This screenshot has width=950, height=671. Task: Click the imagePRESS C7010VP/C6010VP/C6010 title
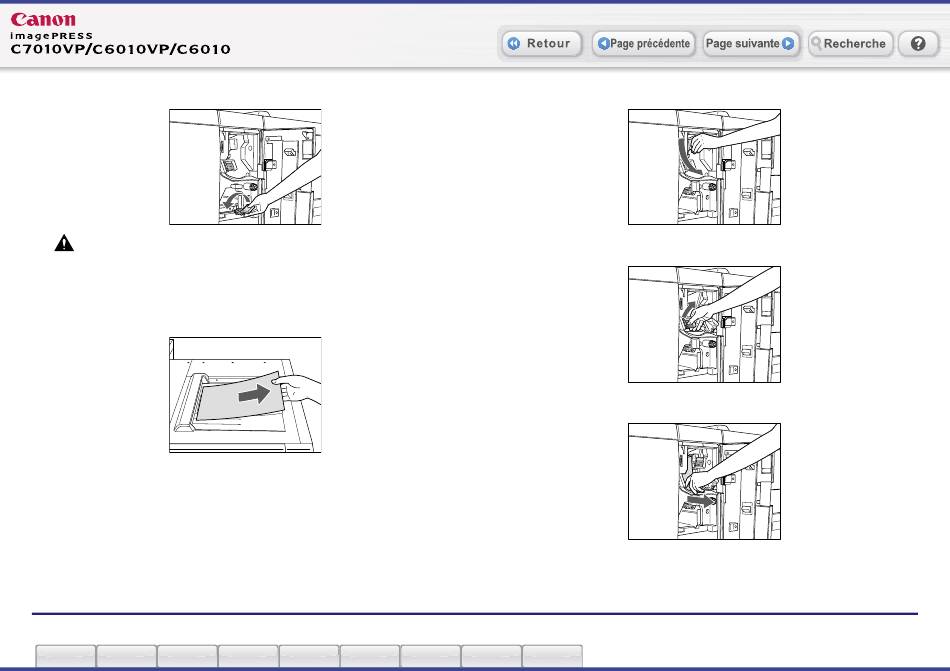(x=120, y=44)
